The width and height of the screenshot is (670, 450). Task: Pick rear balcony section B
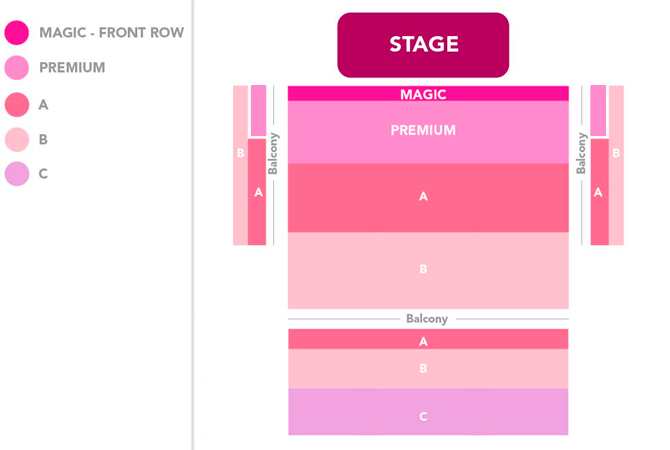[x=428, y=368]
